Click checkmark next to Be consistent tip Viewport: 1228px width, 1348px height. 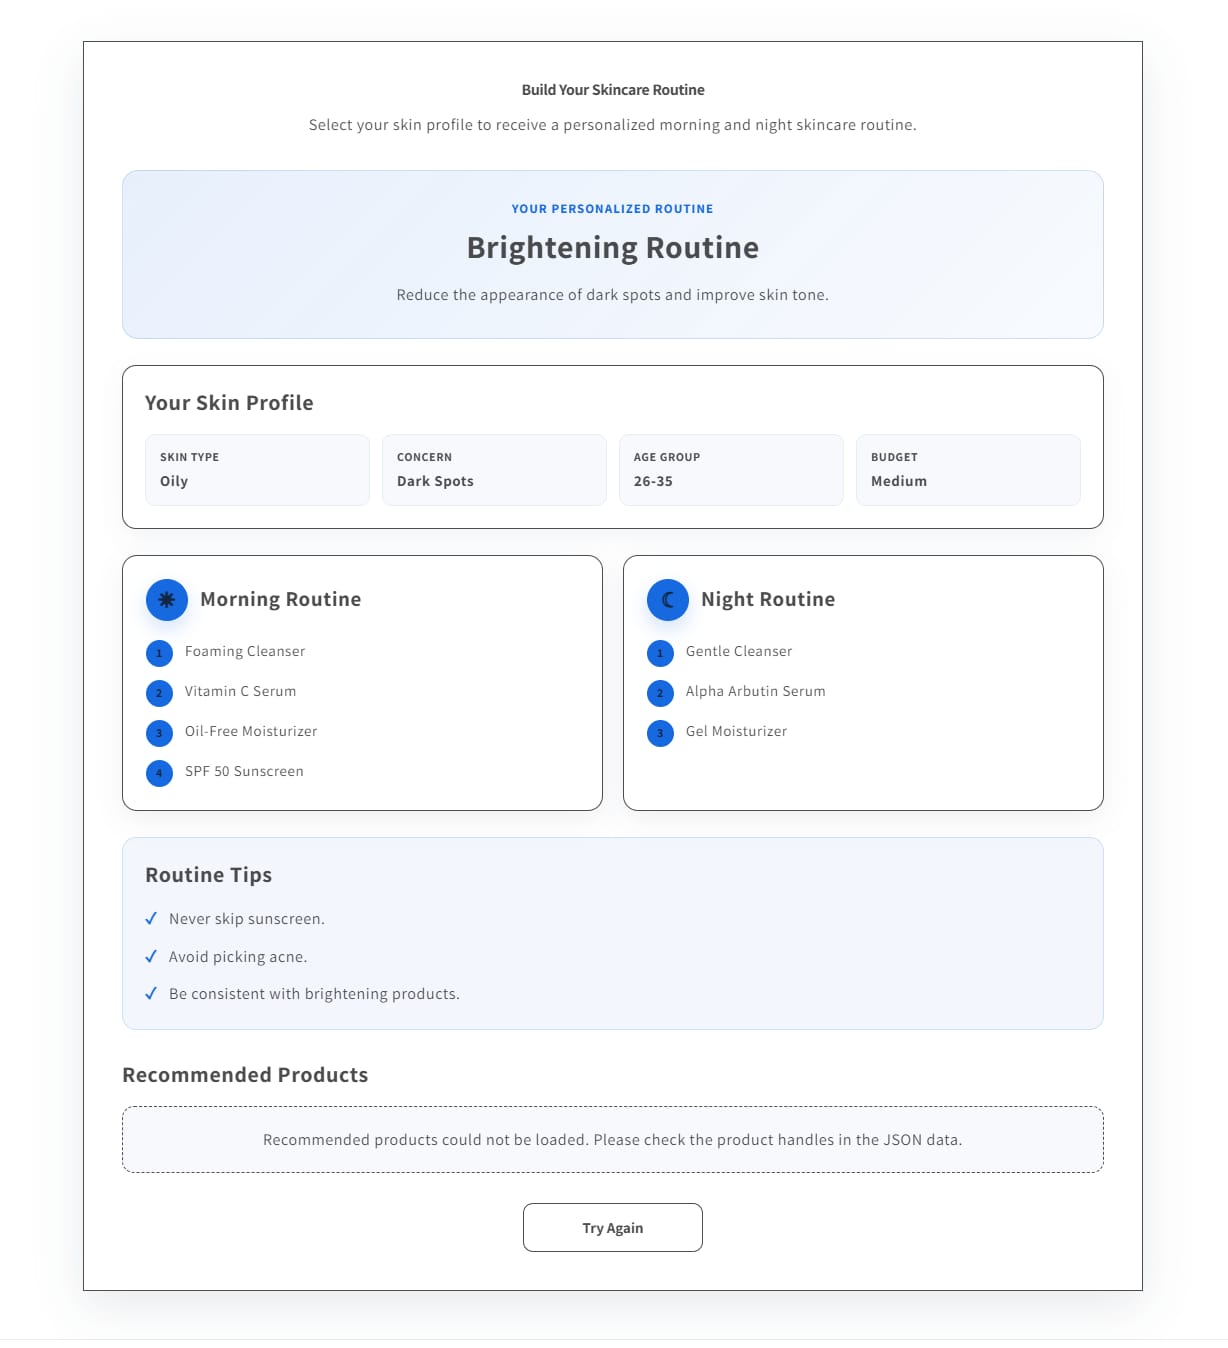pos(151,993)
